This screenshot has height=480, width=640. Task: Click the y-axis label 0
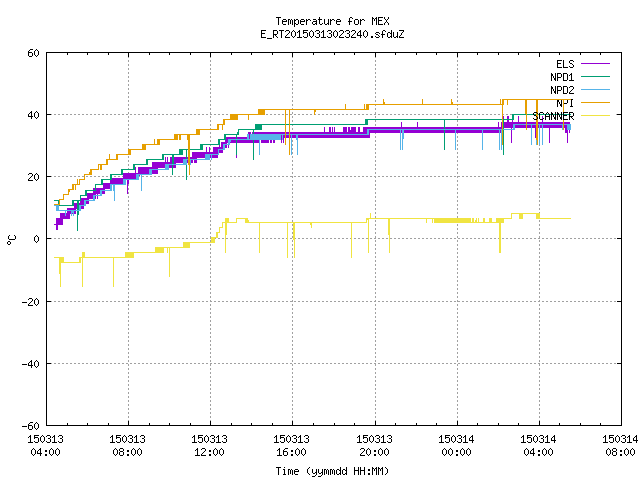(37, 239)
